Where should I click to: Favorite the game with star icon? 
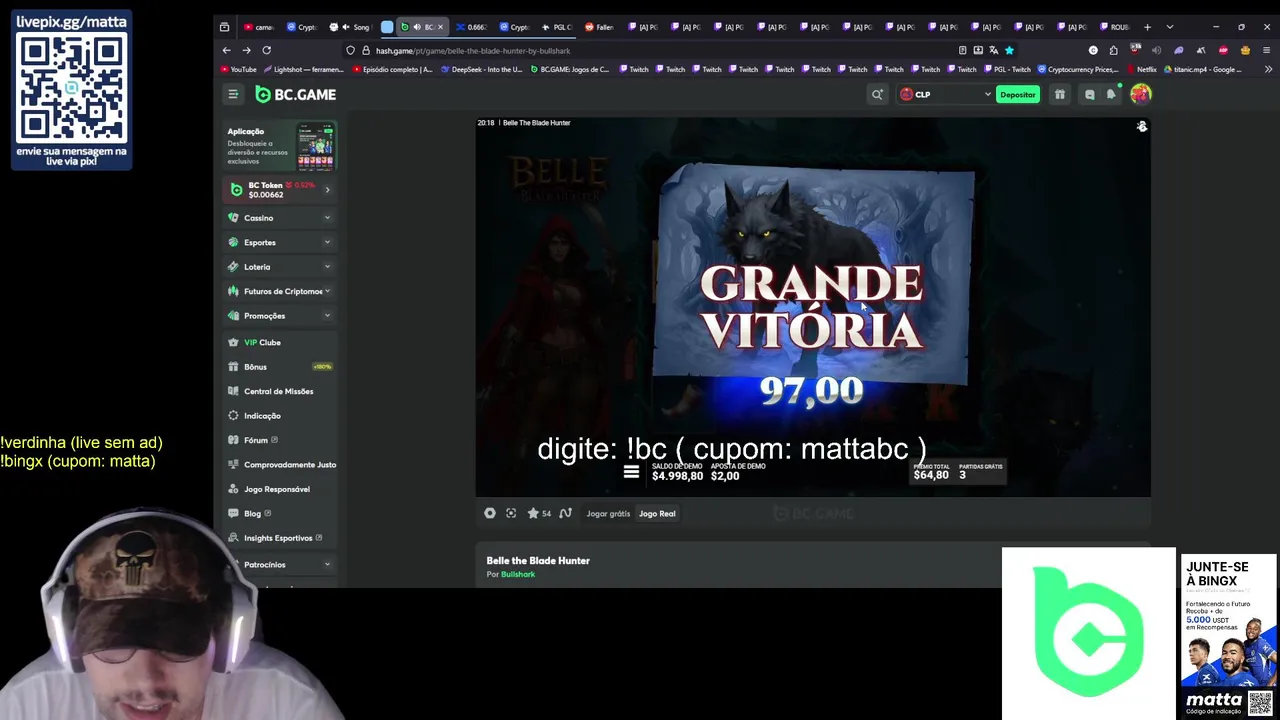coord(533,513)
